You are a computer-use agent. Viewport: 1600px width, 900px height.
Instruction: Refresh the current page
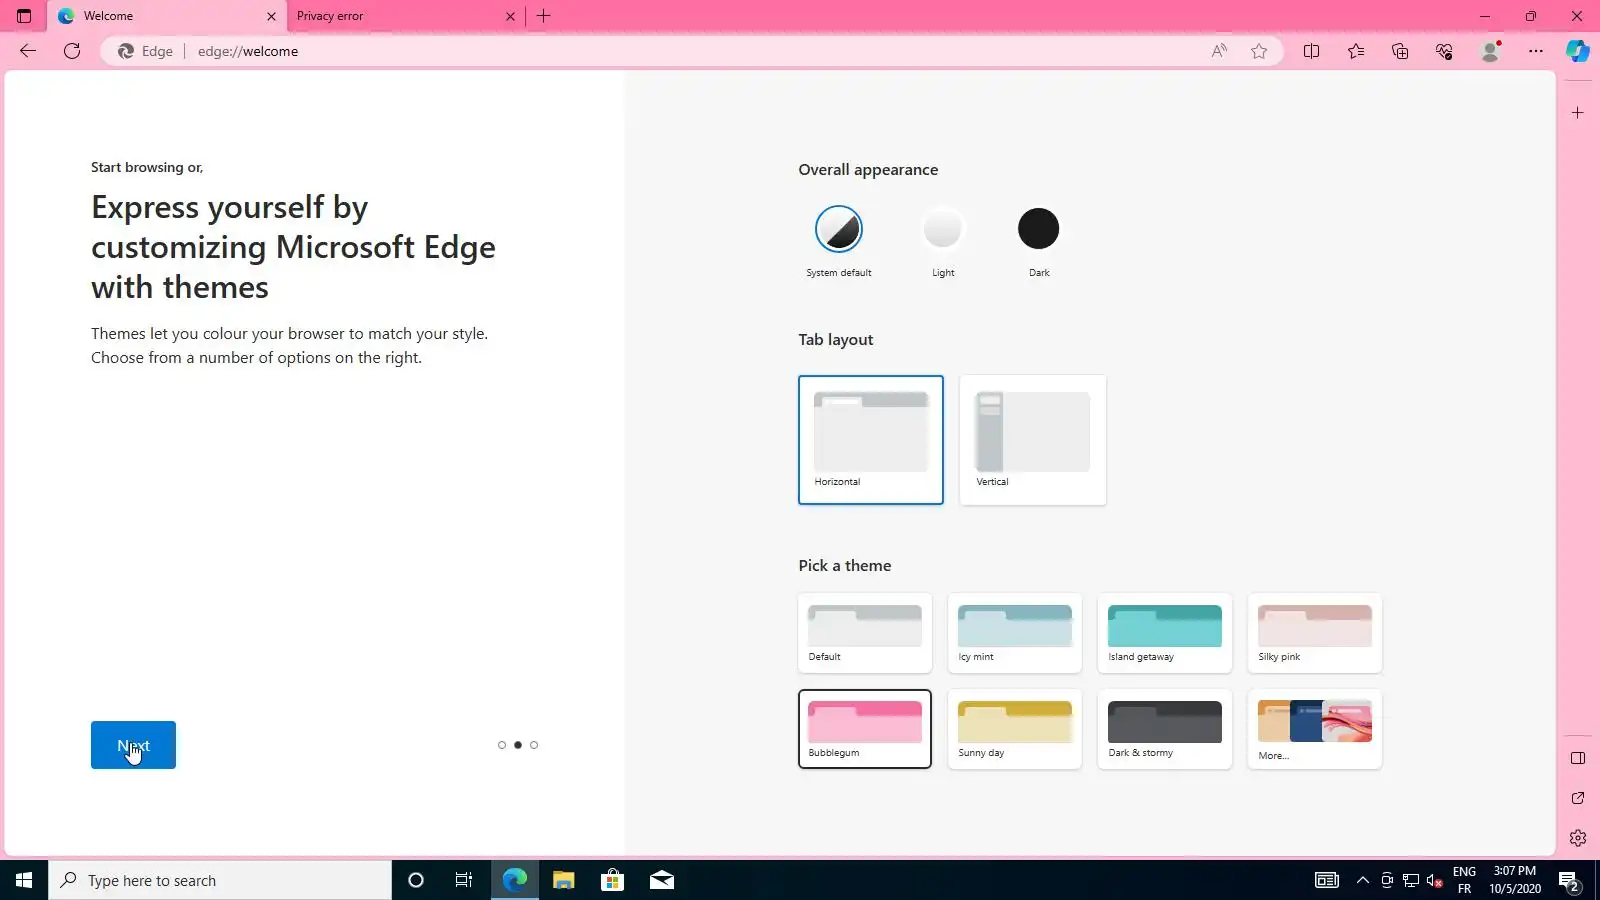[72, 51]
